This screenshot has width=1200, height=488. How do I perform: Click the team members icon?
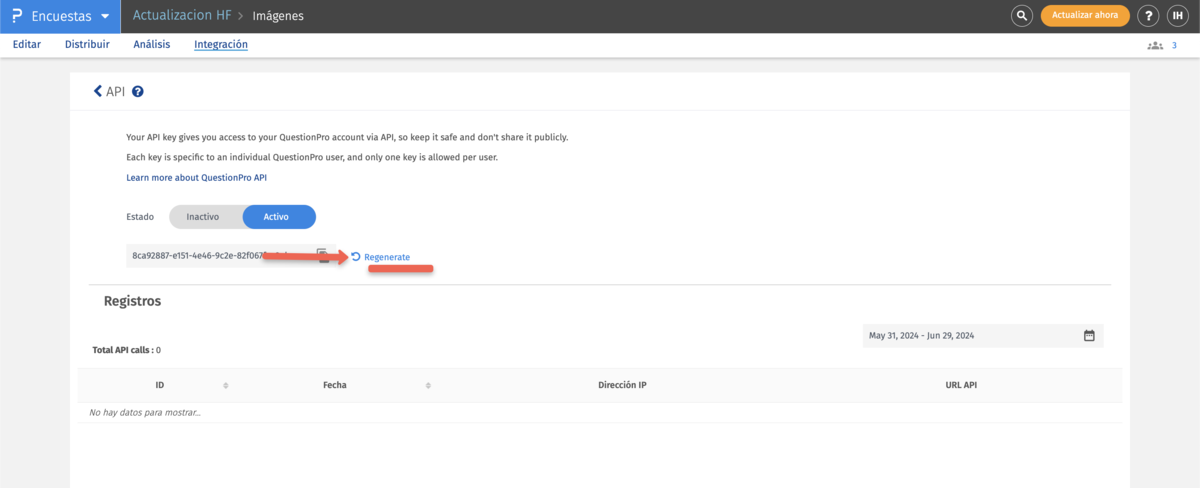[1155, 46]
